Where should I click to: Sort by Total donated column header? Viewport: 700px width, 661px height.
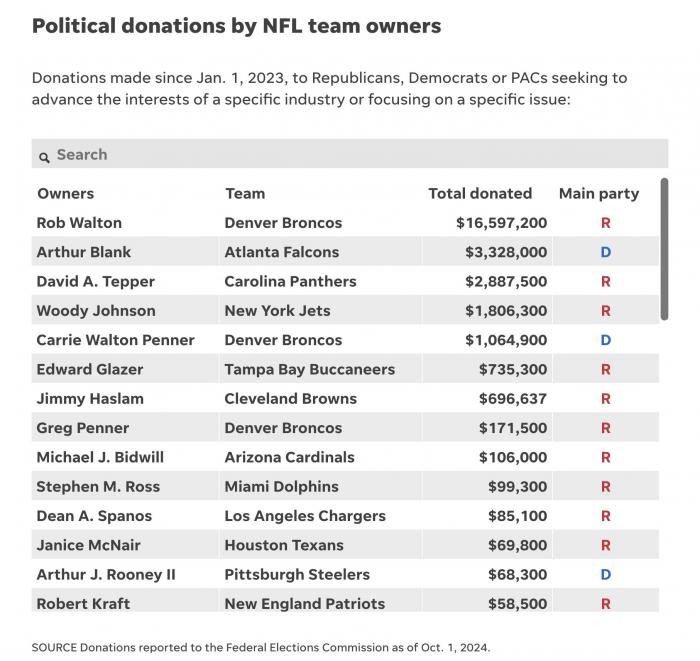tap(480, 193)
